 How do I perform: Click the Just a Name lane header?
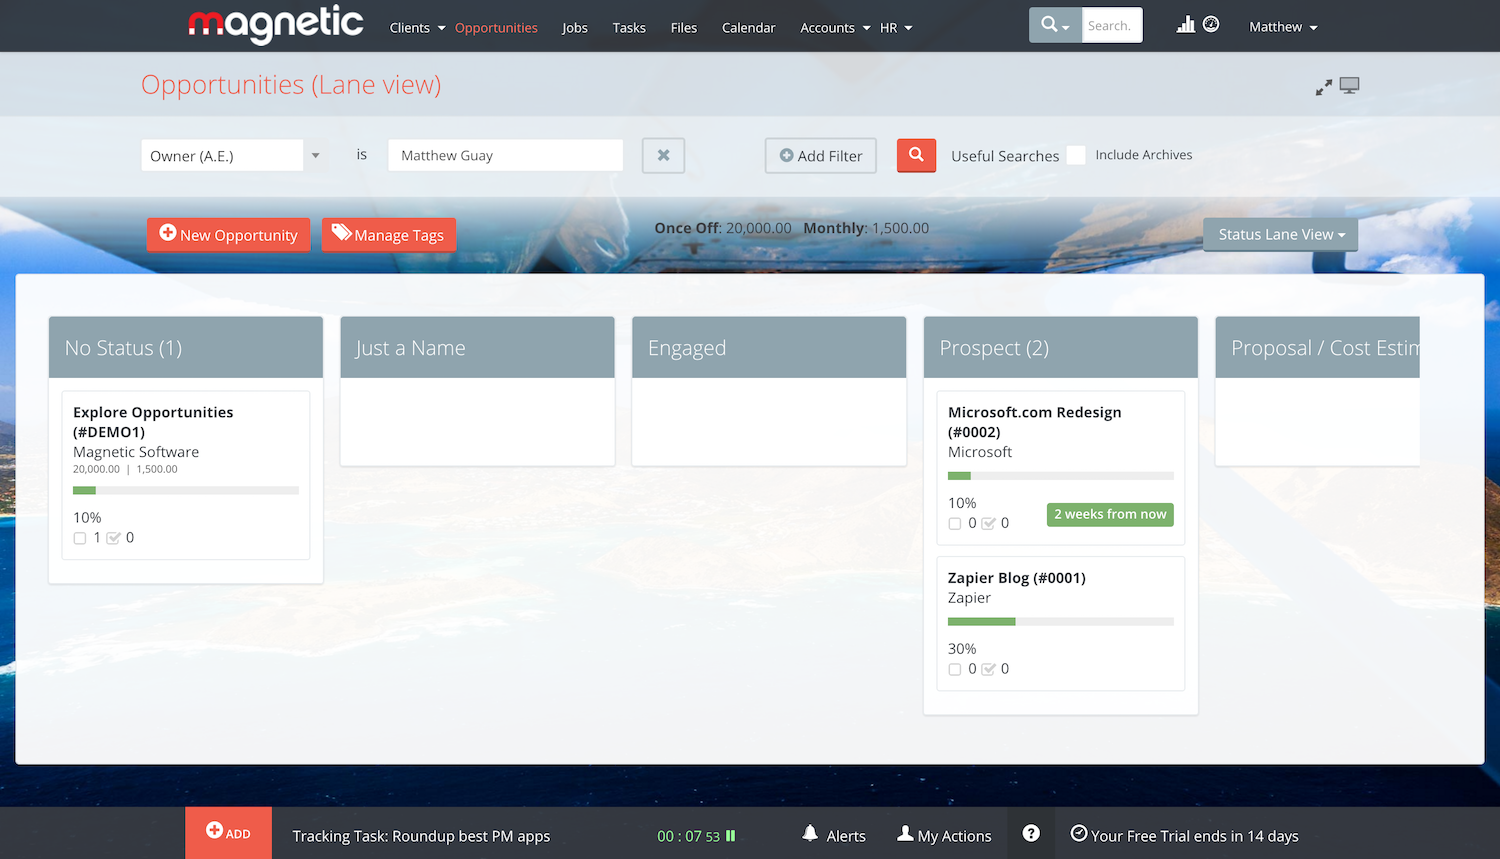tap(477, 347)
